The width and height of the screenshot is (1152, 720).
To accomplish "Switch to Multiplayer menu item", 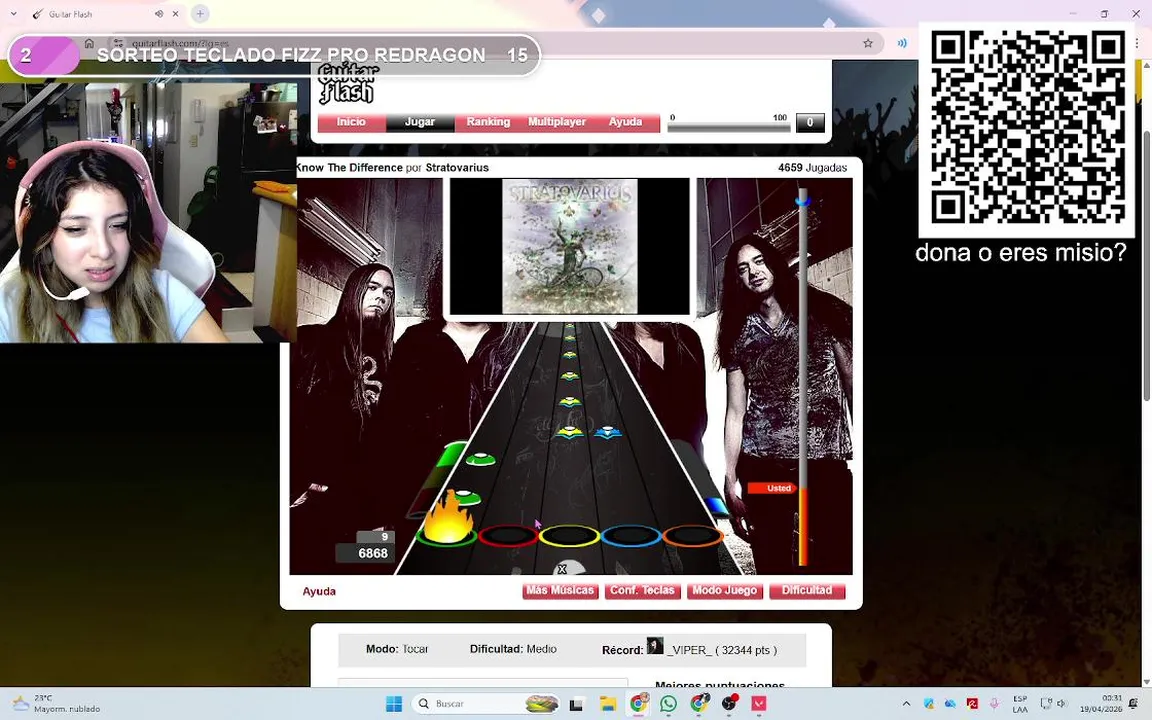I will [x=557, y=122].
